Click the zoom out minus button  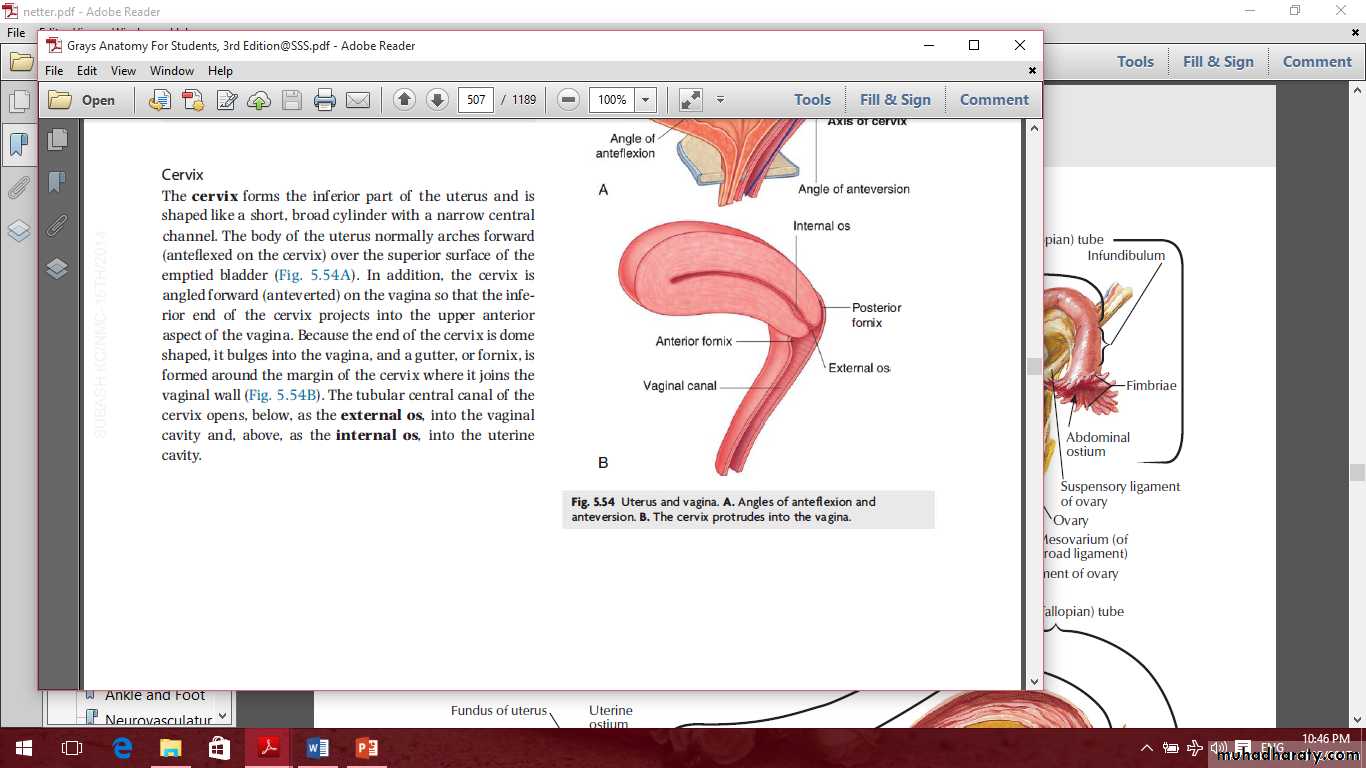click(x=568, y=100)
